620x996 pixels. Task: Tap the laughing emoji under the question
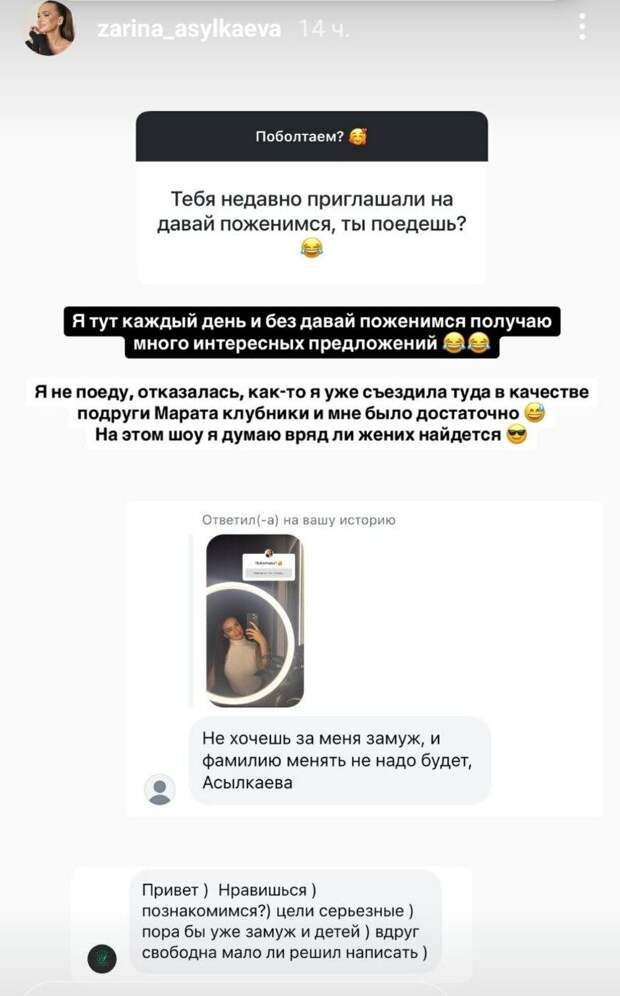(x=311, y=248)
